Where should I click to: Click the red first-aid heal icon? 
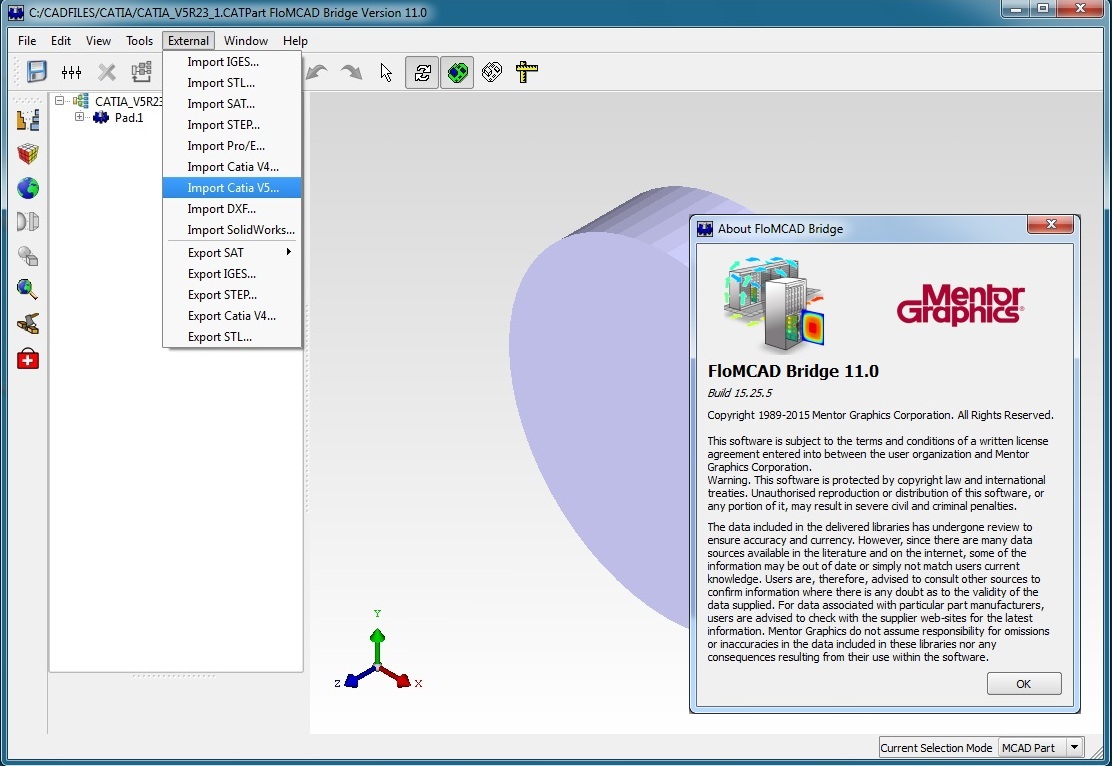tap(28, 359)
